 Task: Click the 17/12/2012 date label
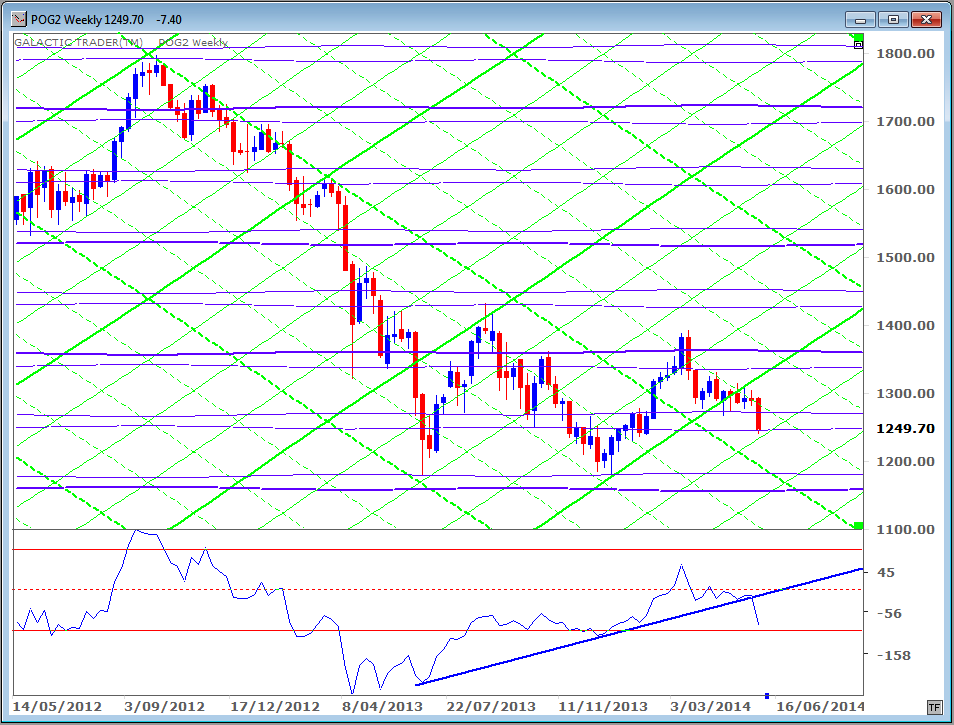(x=275, y=707)
